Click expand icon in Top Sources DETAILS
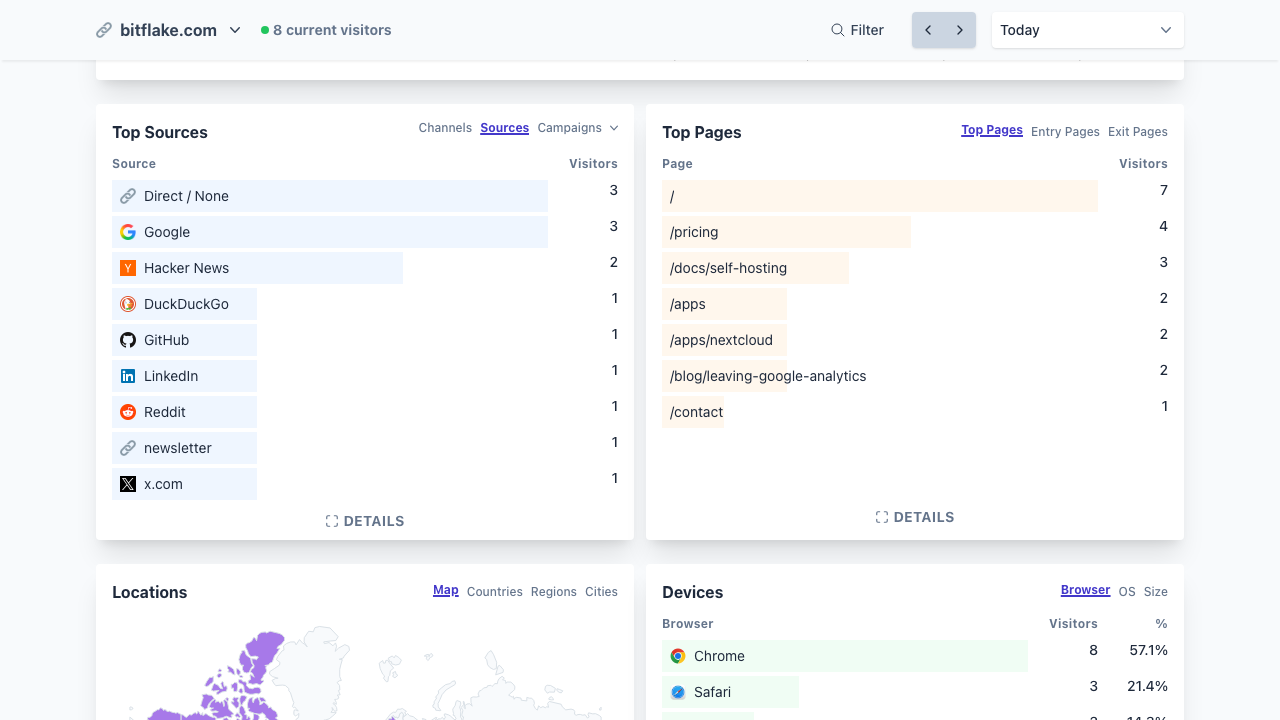Viewport: 1280px width, 720px height. [332, 521]
